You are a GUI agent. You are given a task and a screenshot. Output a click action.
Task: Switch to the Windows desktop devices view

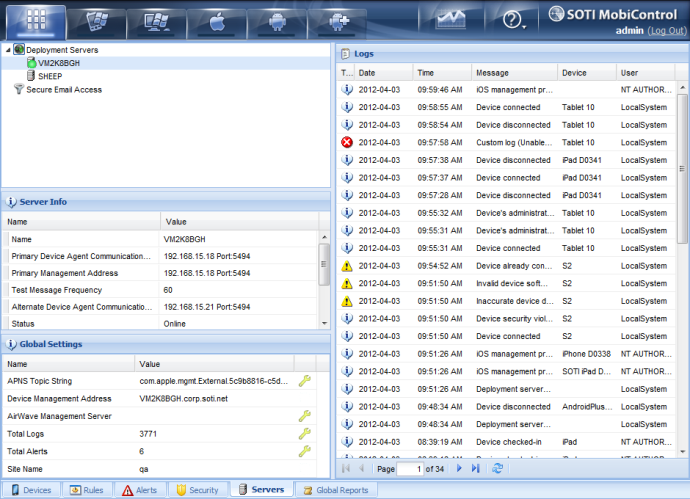click(x=157, y=22)
